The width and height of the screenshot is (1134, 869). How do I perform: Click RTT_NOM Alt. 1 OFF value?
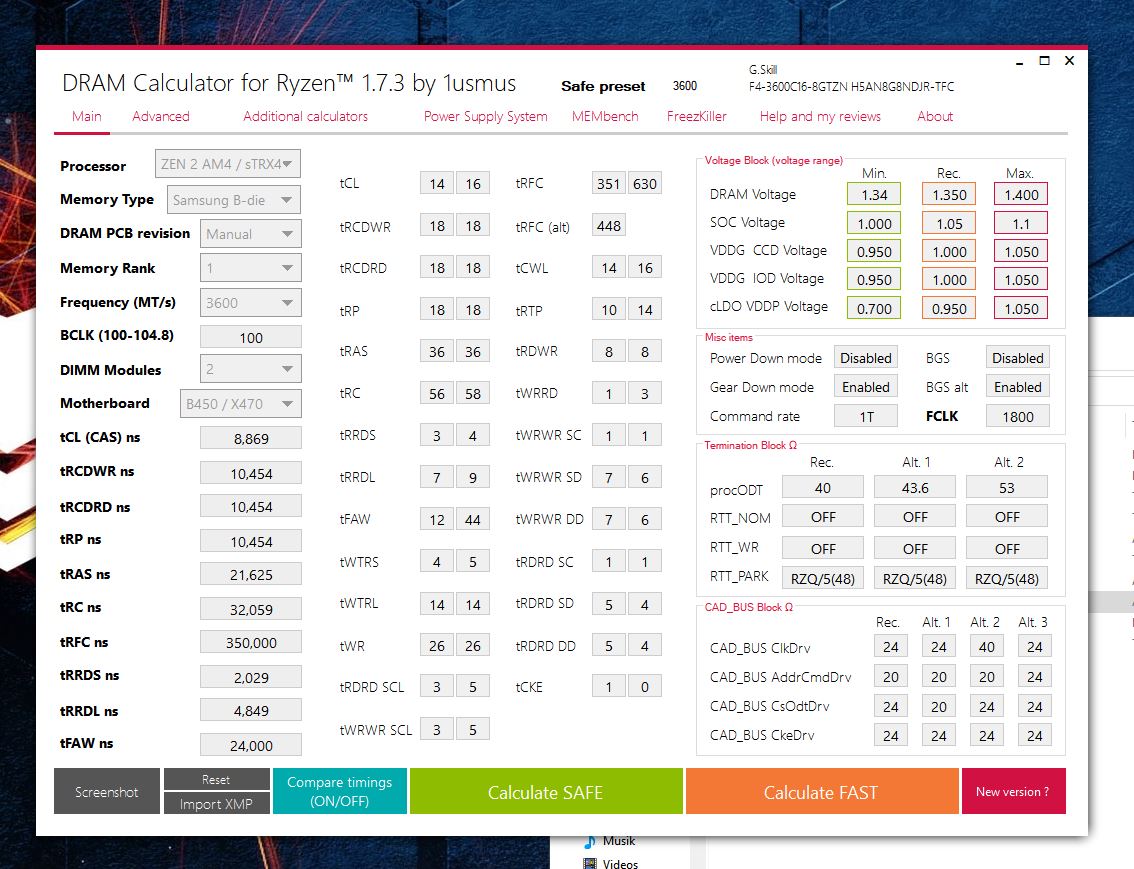click(x=915, y=517)
